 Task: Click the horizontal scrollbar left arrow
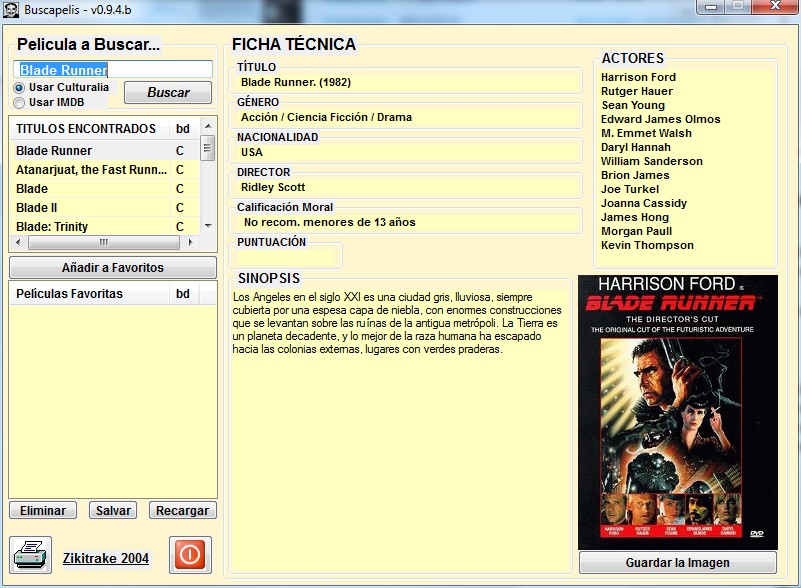[x=18, y=242]
